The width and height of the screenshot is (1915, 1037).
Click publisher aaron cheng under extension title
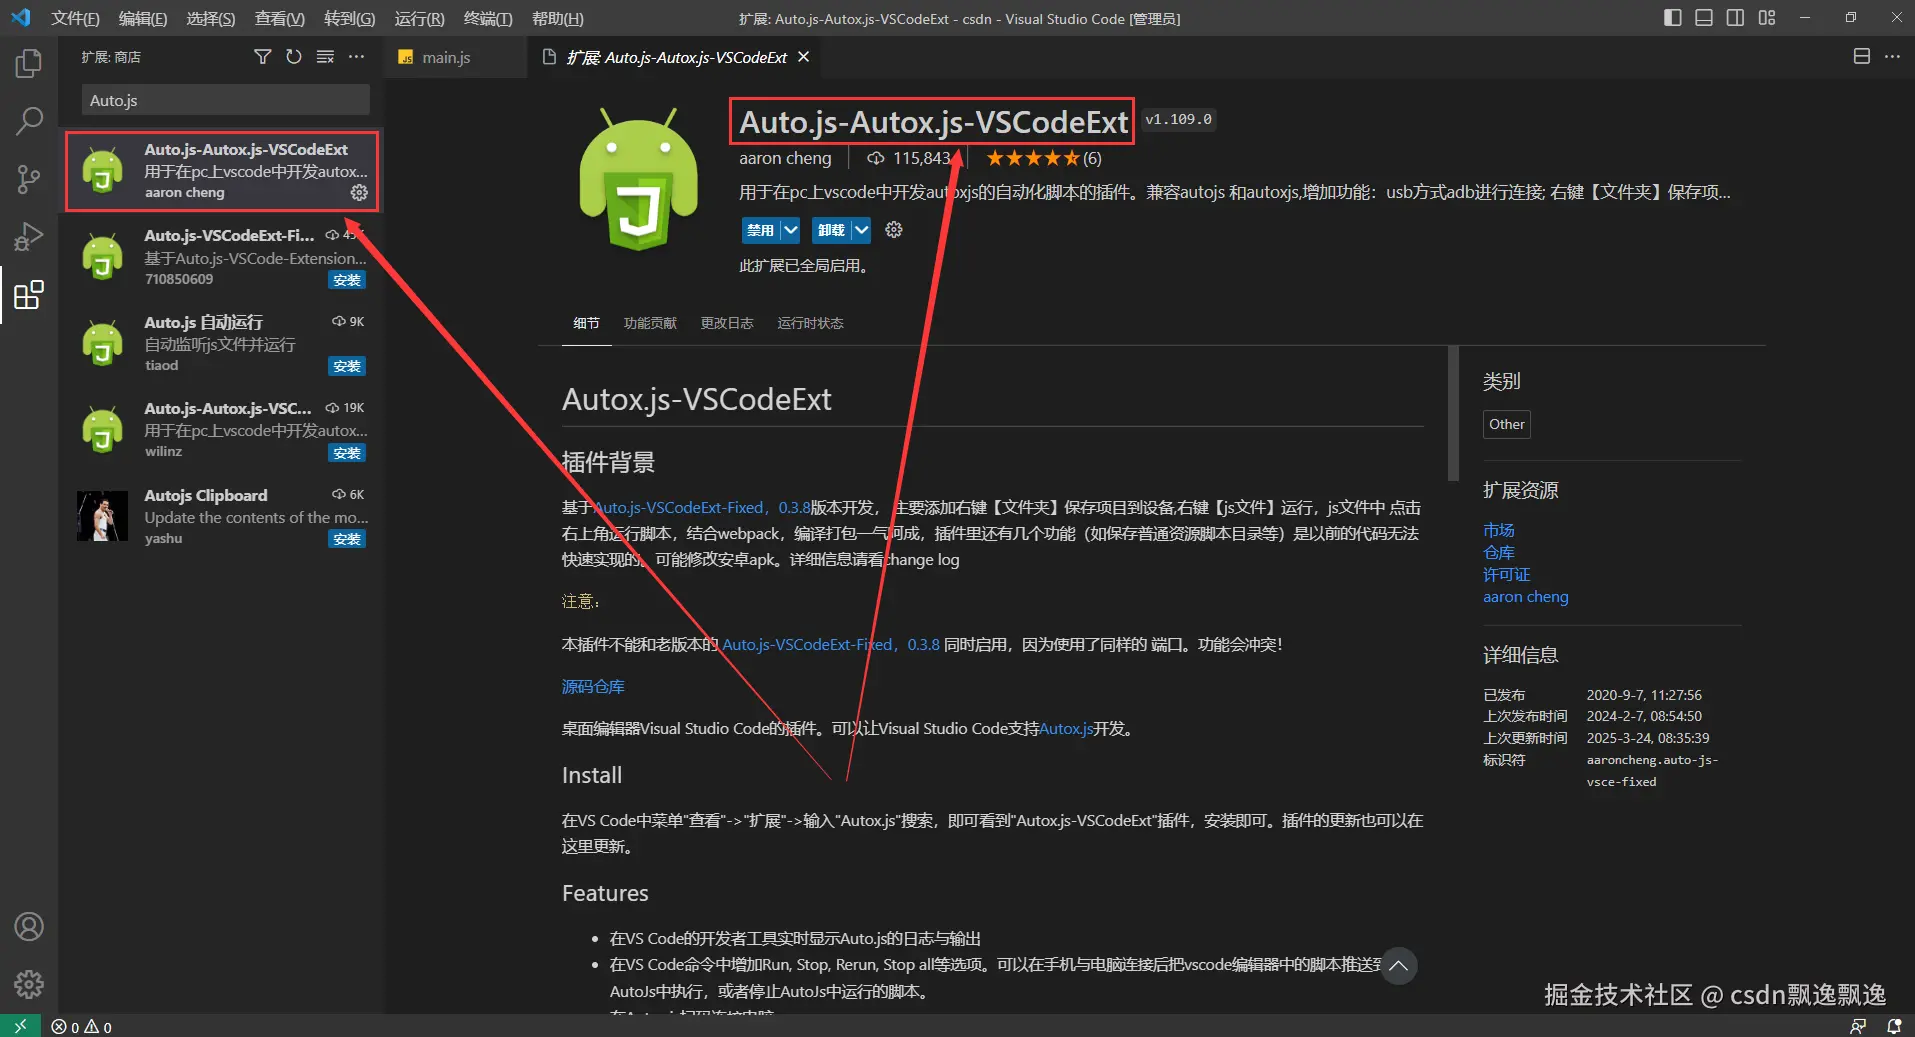click(x=785, y=158)
